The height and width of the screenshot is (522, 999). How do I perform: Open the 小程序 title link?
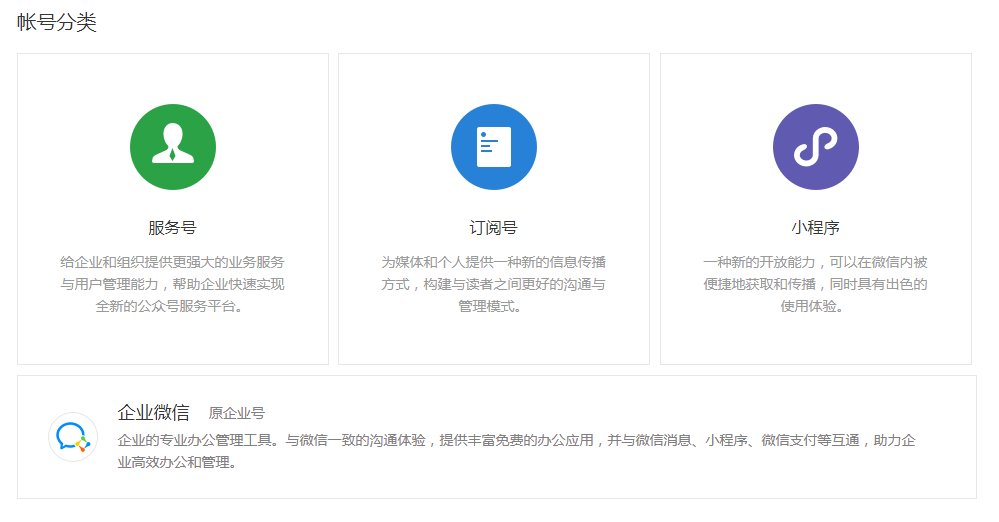tap(815, 228)
